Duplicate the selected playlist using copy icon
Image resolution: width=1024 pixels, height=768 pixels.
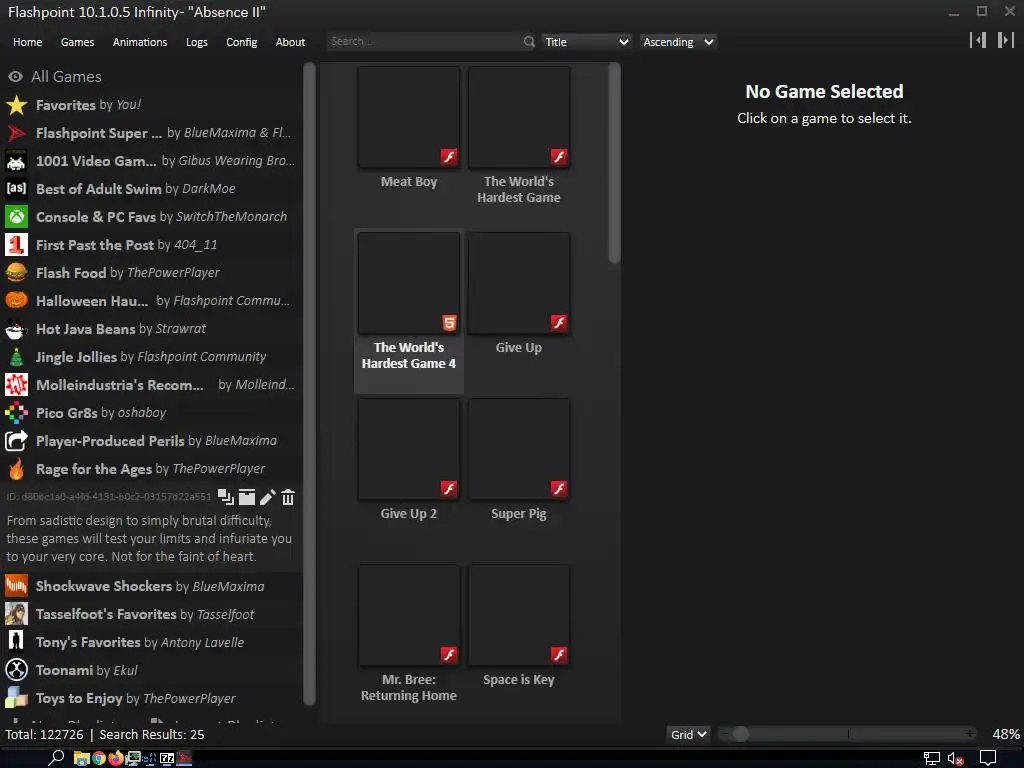coord(226,498)
